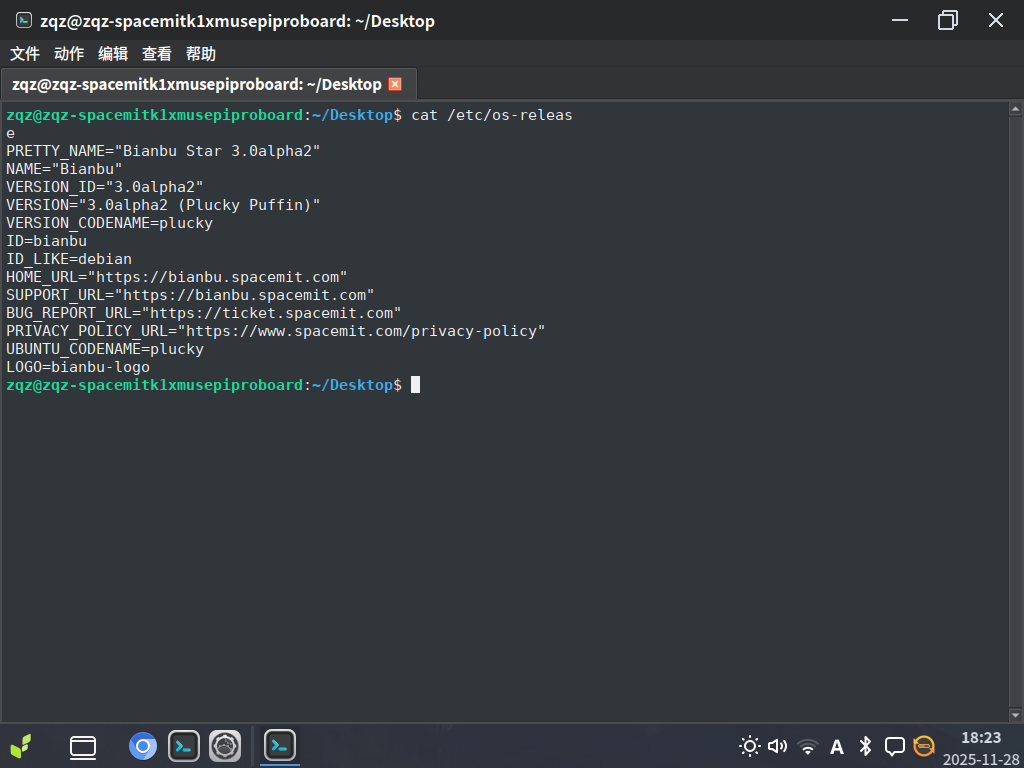
Task: Click the terminal icon in title bar
Action: (24, 20)
